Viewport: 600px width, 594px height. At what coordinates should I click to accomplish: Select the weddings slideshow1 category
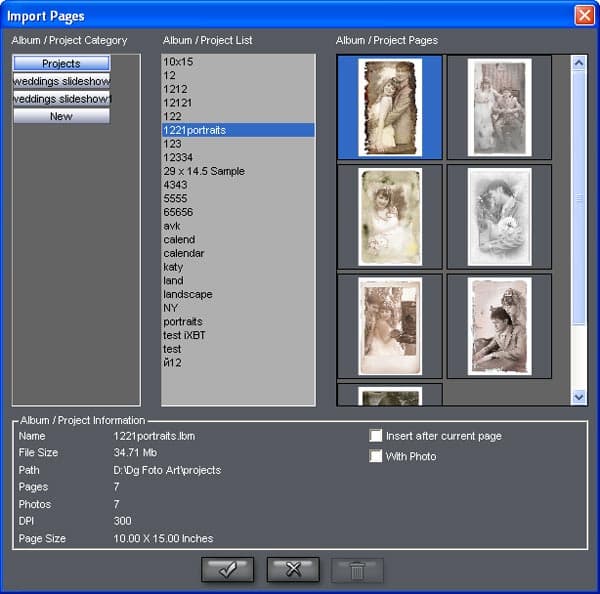point(61,99)
